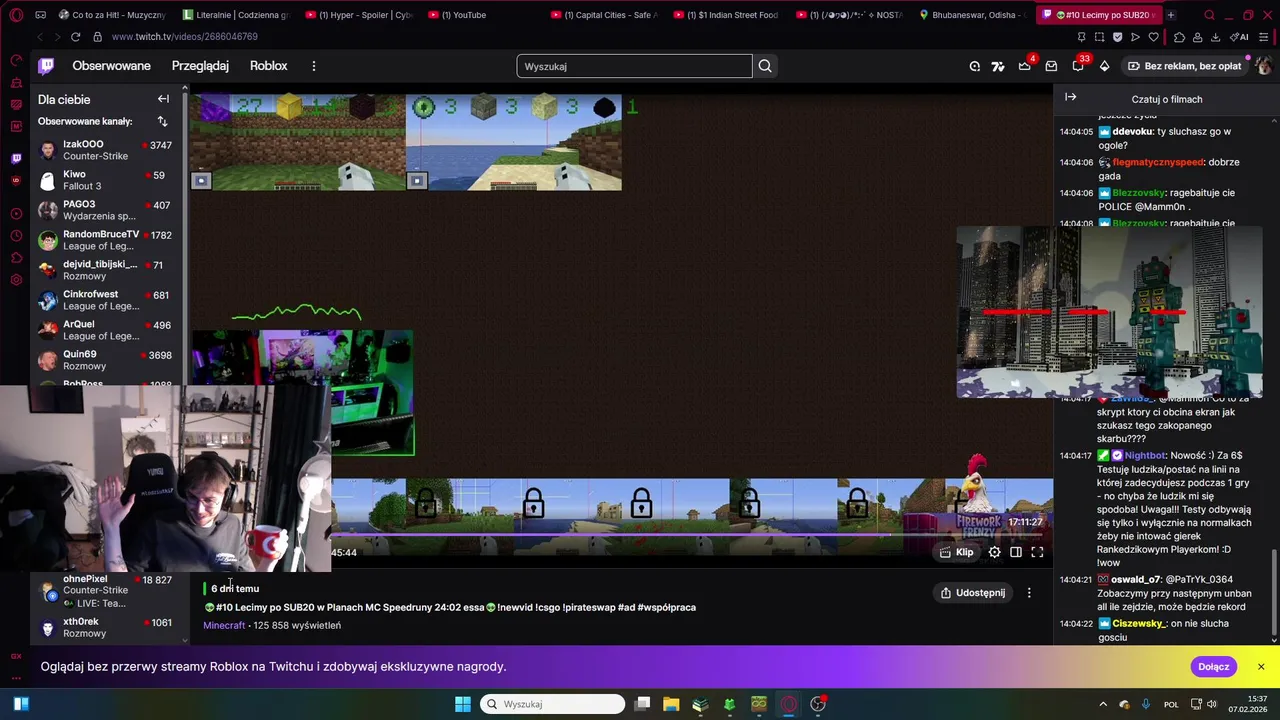This screenshot has height=720, width=1280.
Task: Switch to the Bhubaneswar, Odisha tab
Action: [973, 15]
